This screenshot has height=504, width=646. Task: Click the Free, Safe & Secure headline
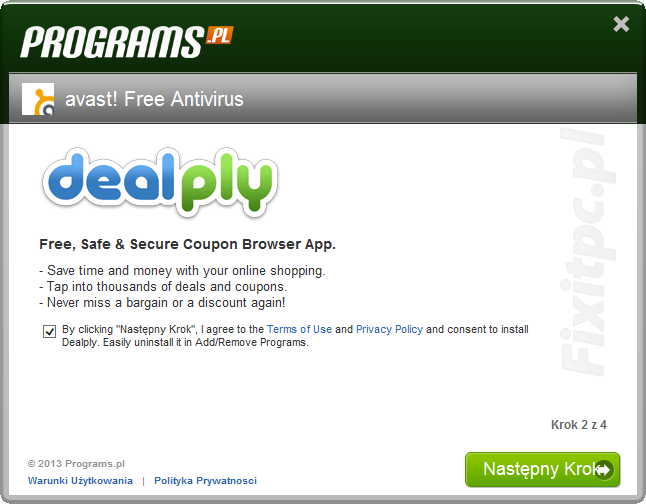tap(187, 244)
